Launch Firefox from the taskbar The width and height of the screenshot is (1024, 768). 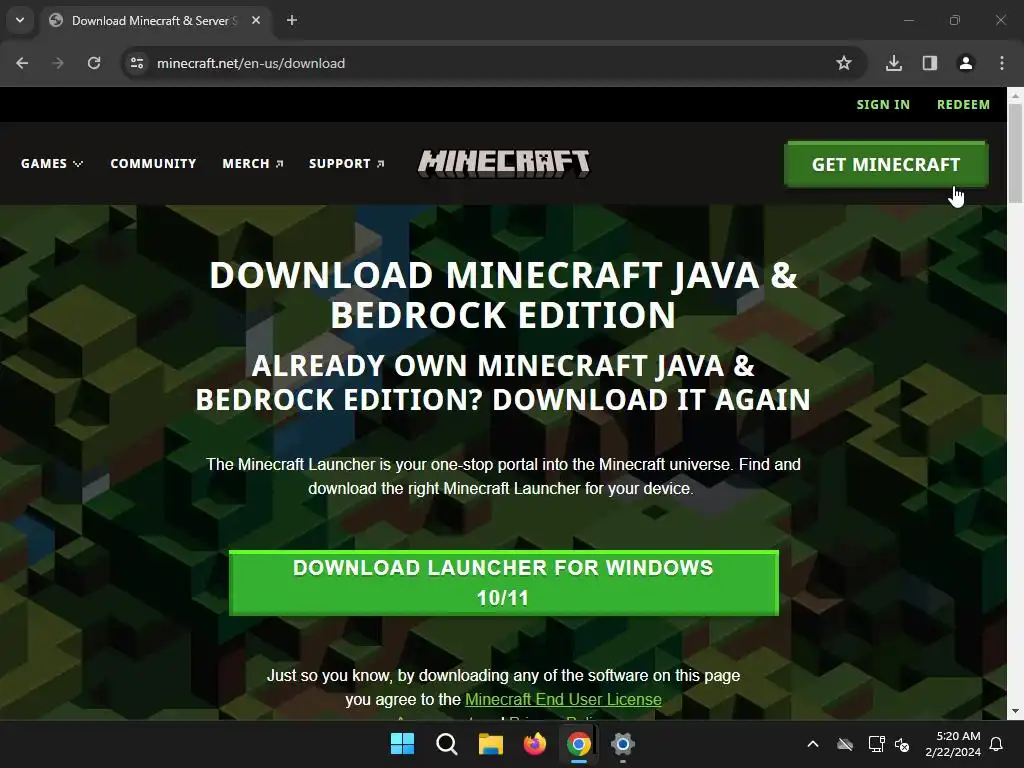click(x=535, y=744)
